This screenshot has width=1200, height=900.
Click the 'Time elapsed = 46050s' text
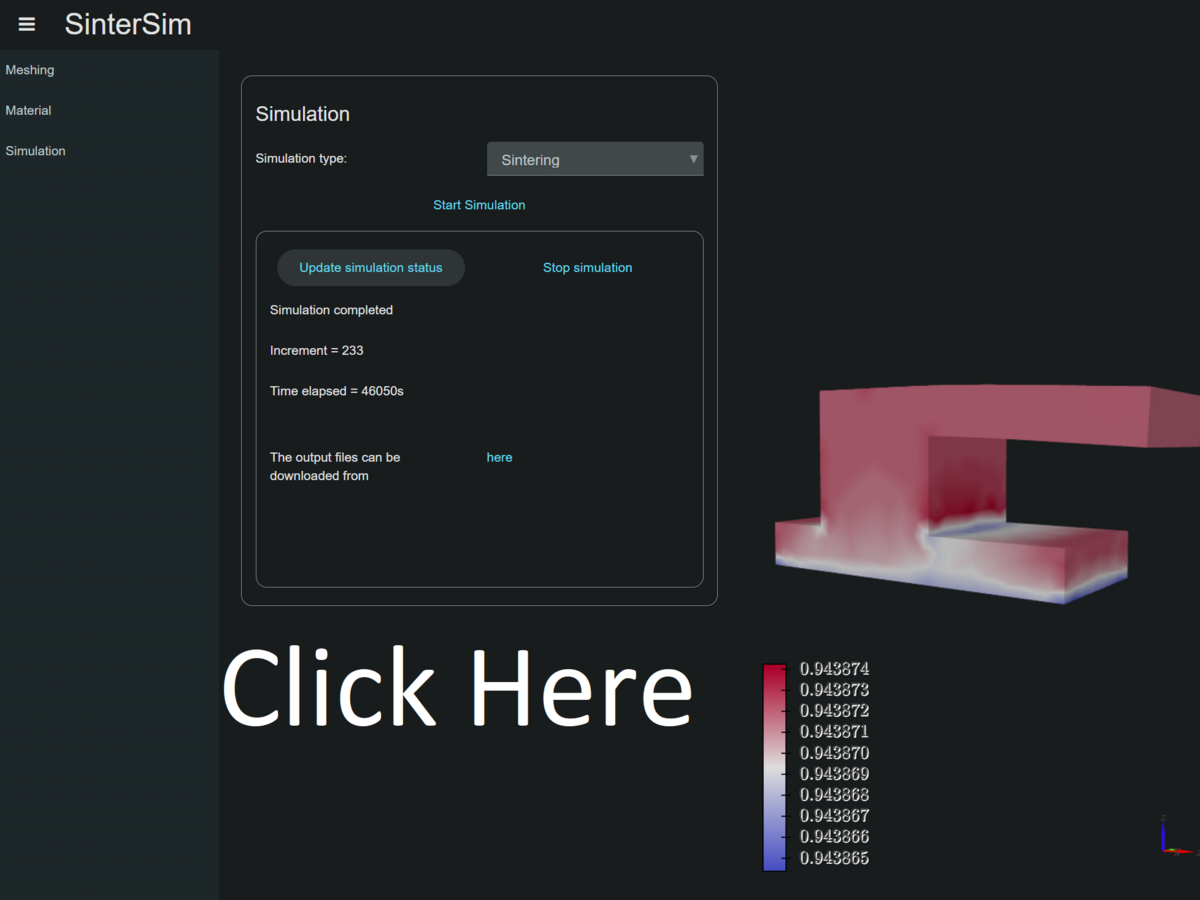click(x=337, y=391)
